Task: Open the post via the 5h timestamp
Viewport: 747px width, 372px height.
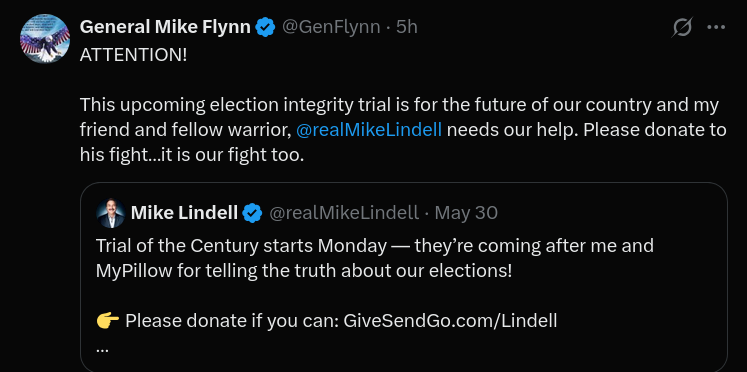Action: (407, 27)
